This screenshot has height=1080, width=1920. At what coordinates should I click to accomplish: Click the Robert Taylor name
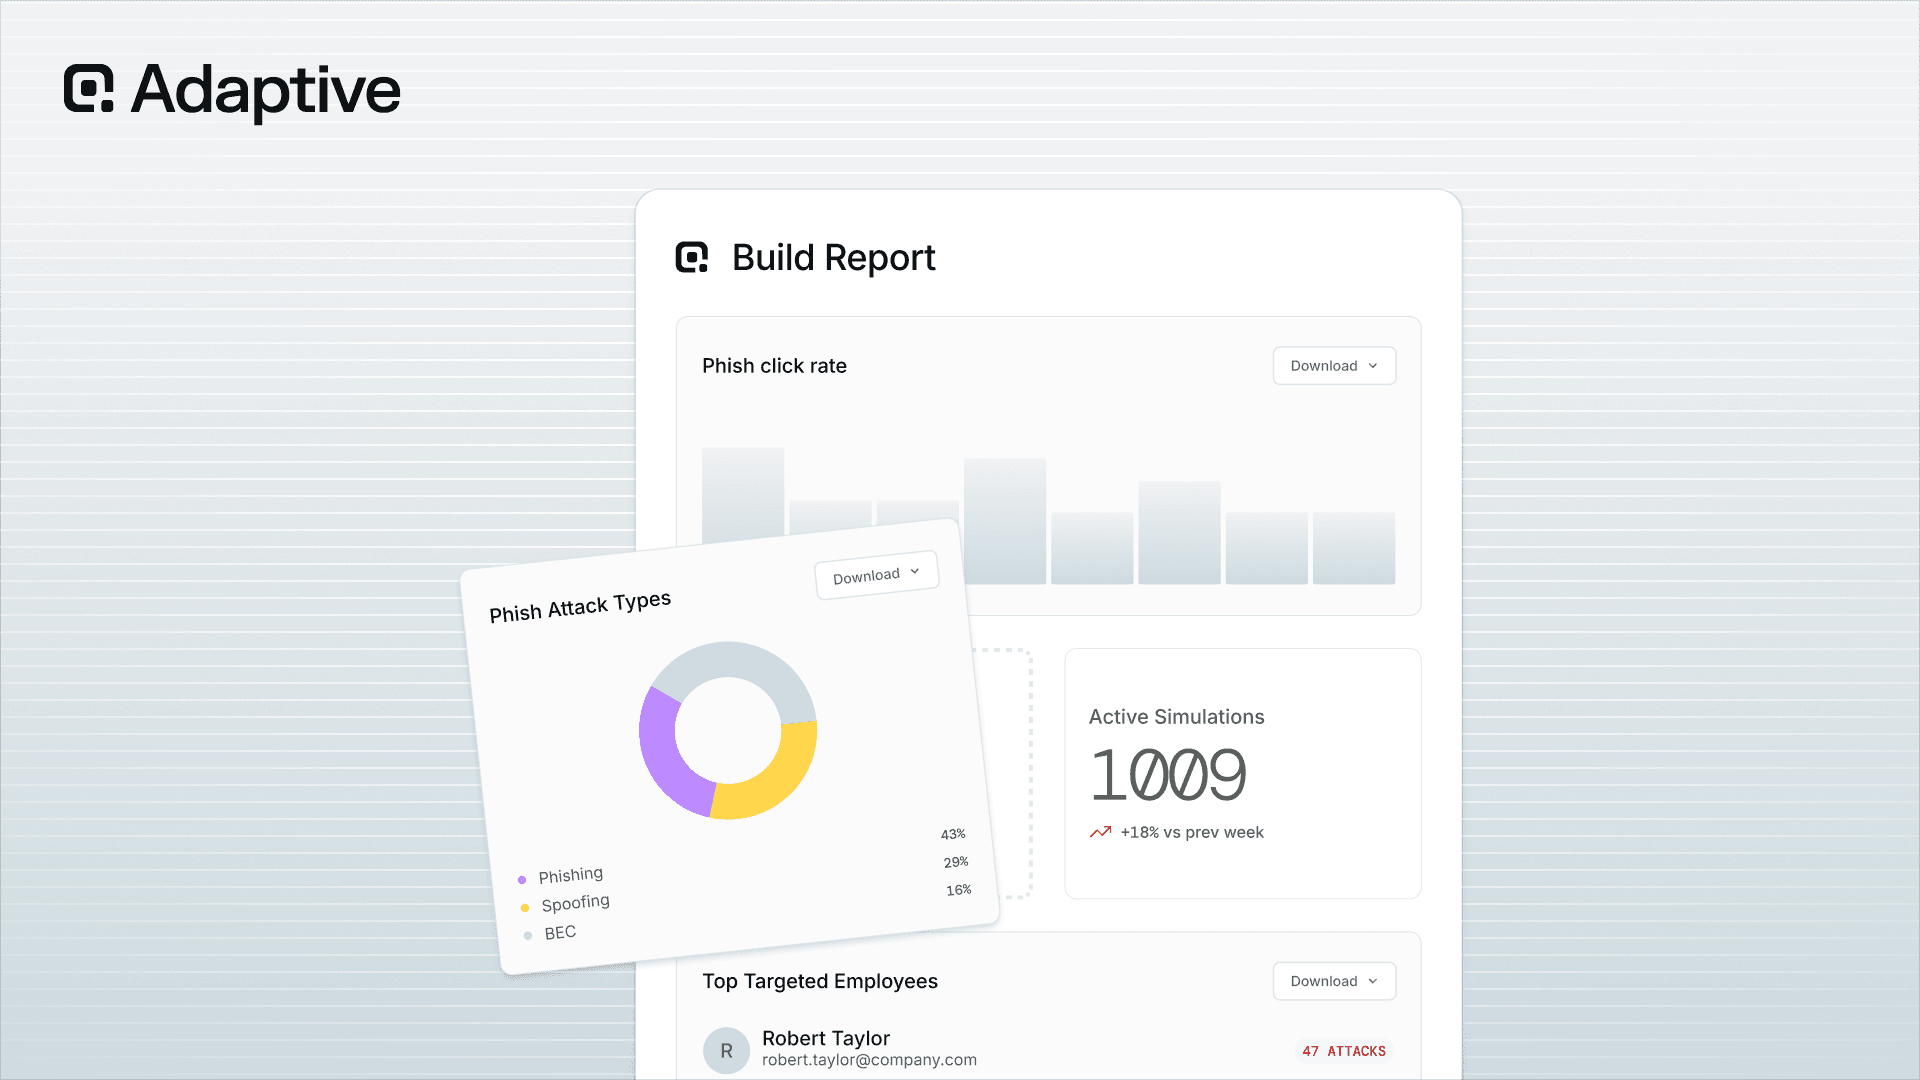(826, 1038)
